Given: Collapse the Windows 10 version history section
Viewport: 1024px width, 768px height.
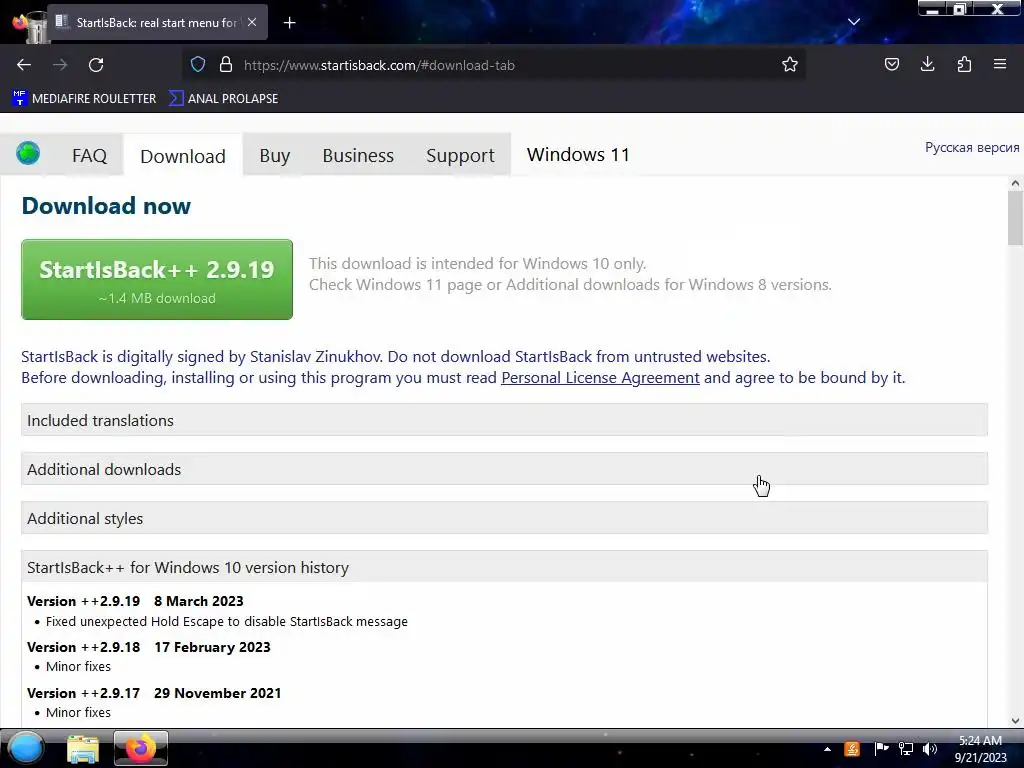Looking at the screenshot, I should pyautogui.click(x=504, y=567).
